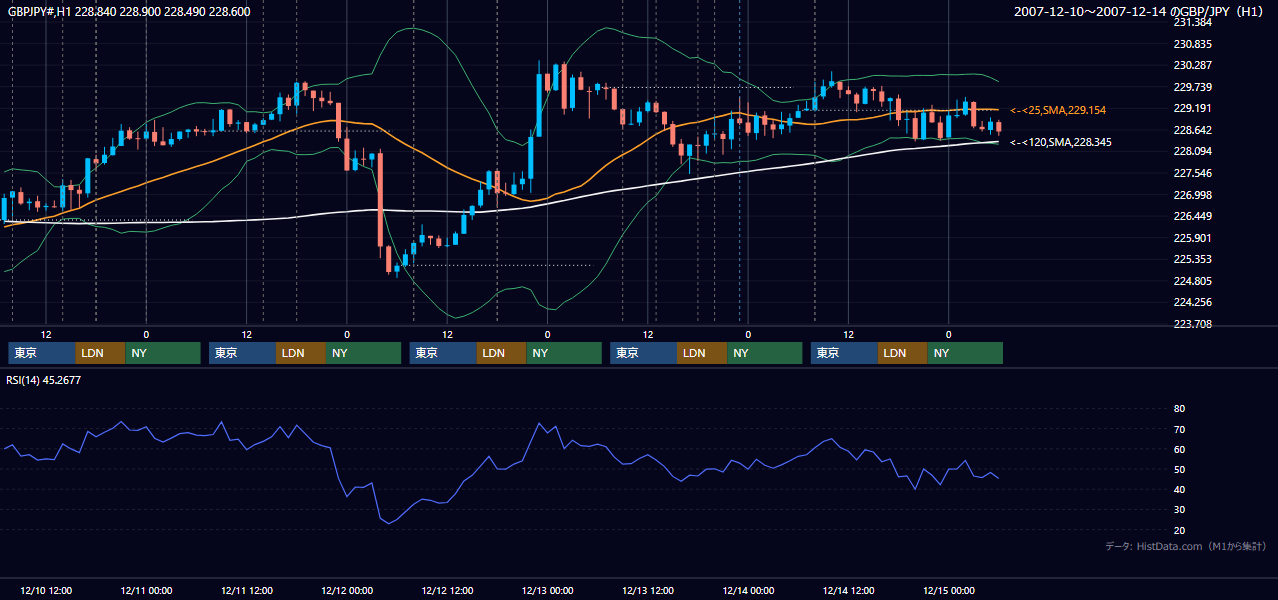Viewport: 1278px width, 600px height.
Task: Click price axis label 227.546
Action: pyautogui.click(x=1193, y=173)
